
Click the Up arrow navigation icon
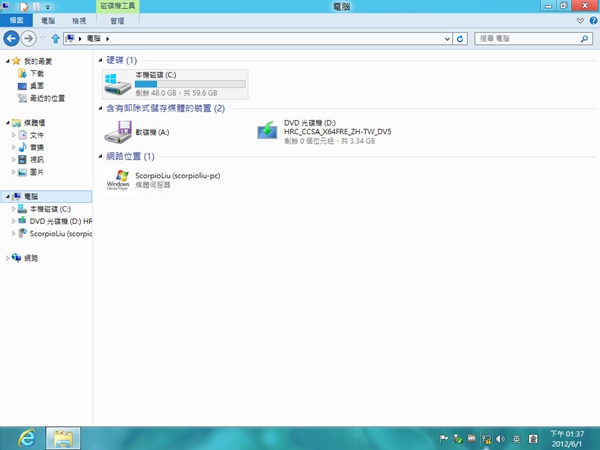pyautogui.click(x=55, y=39)
